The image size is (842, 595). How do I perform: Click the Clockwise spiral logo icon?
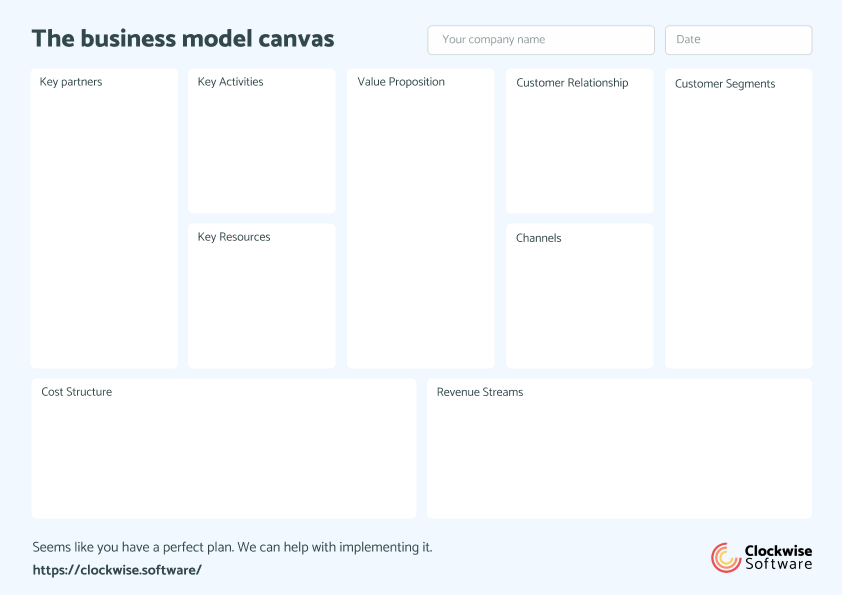721,557
